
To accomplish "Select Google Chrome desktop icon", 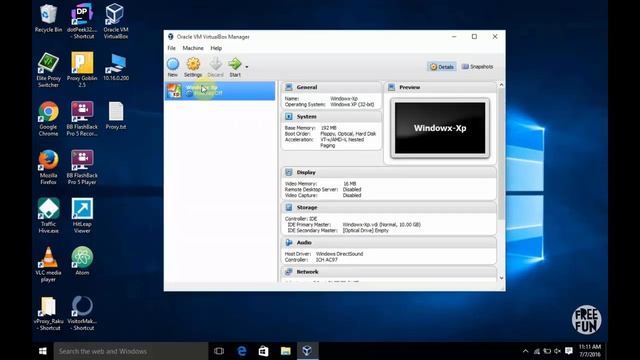I will (x=48, y=118).
